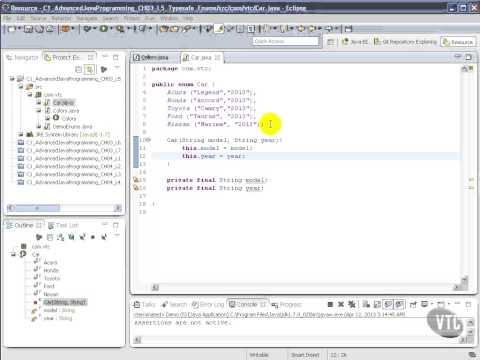Screen dimensions: 480x360
Task: Collapse the Car node in Outline
Action: 13,254
